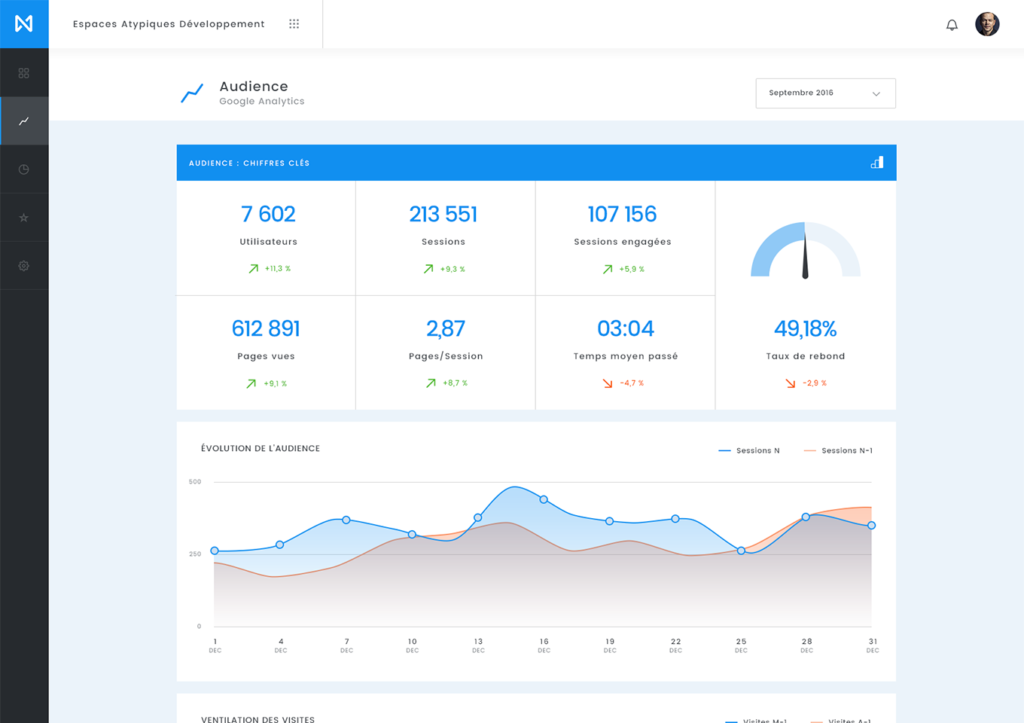This screenshot has width=1024, height=723.
Task: Switch to the Ventilation des Visites section
Action: pyautogui.click(x=260, y=718)
